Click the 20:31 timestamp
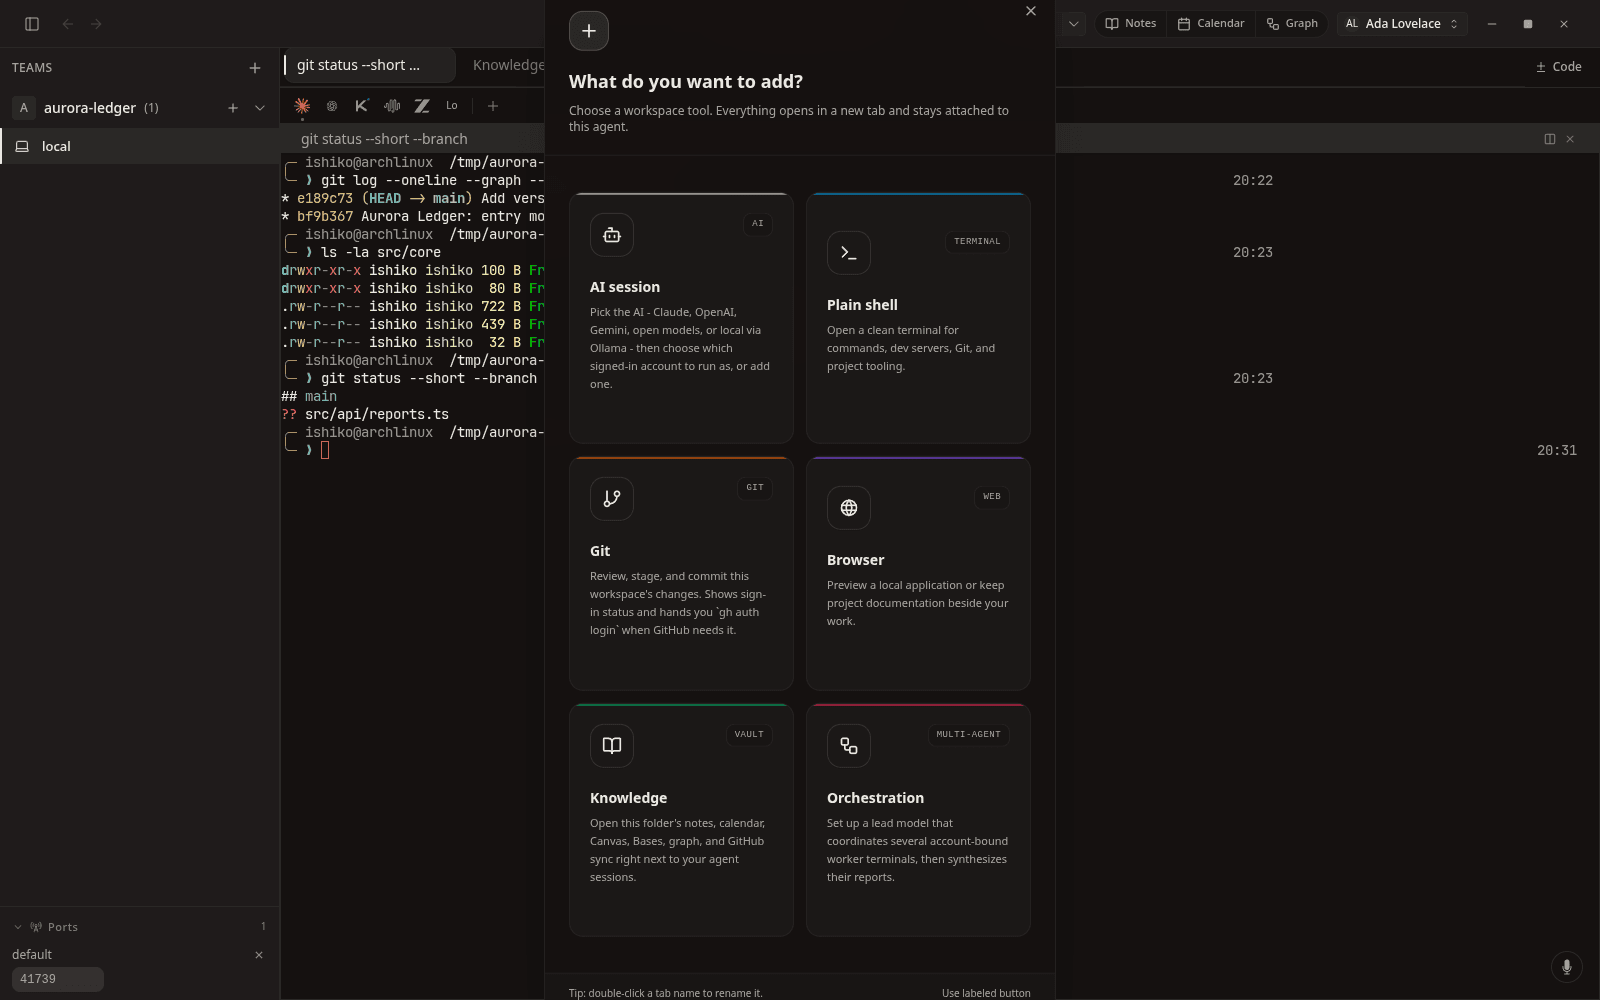The image size is (1600, 1000). click(1557, 451)
